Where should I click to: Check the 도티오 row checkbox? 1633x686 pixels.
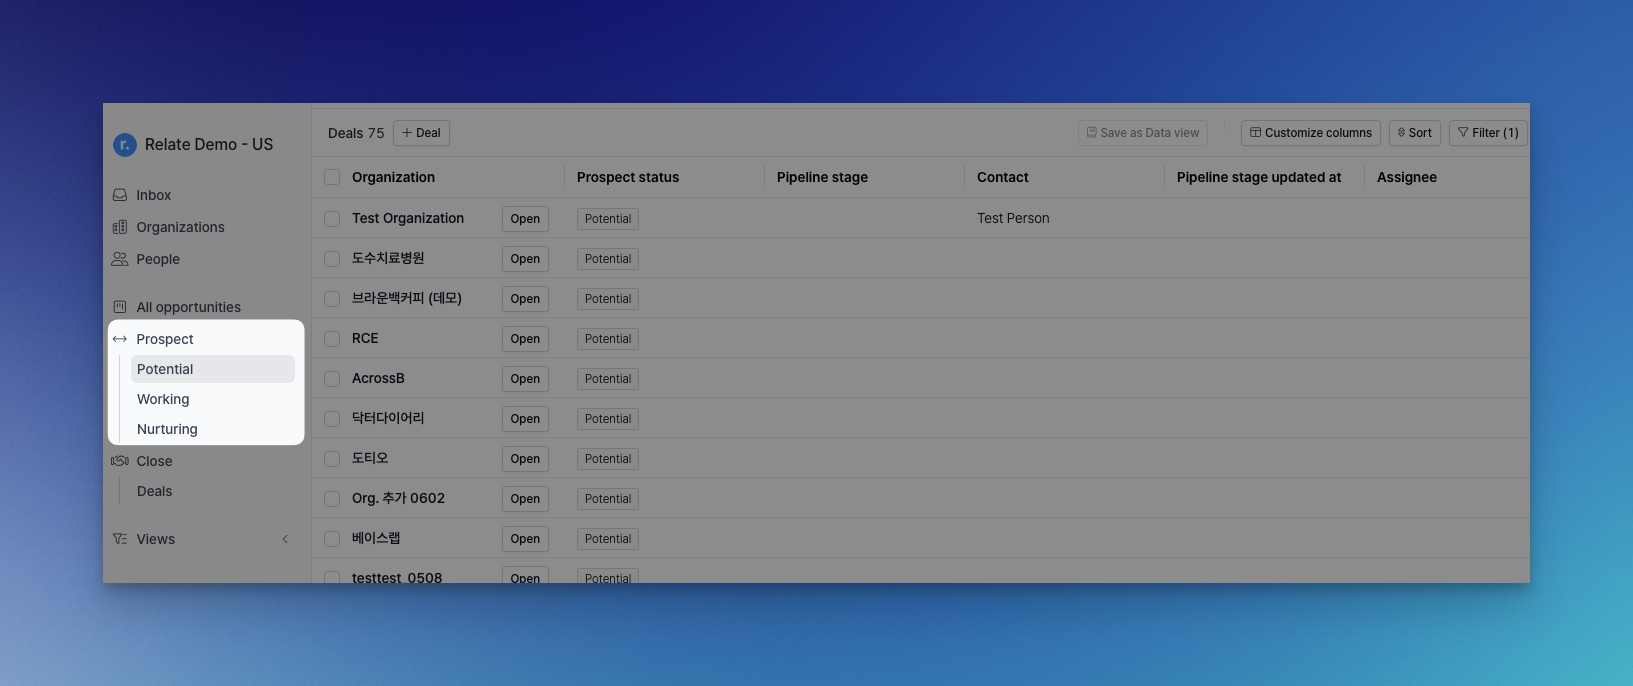tap(332, 458)
